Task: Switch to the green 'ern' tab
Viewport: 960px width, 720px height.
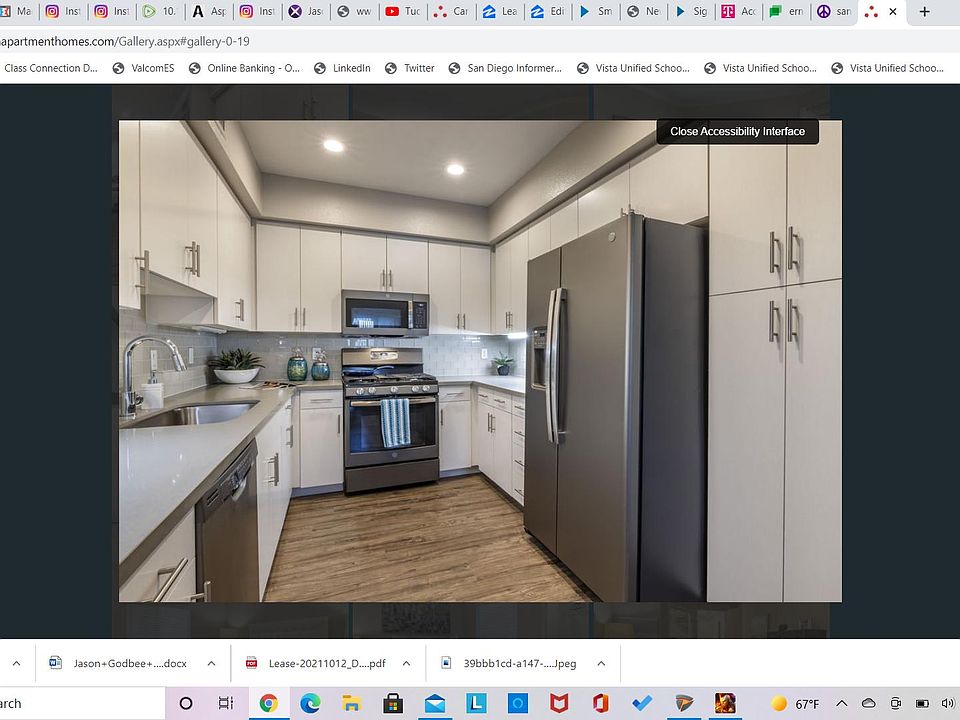Action: [x=786, y=12]
